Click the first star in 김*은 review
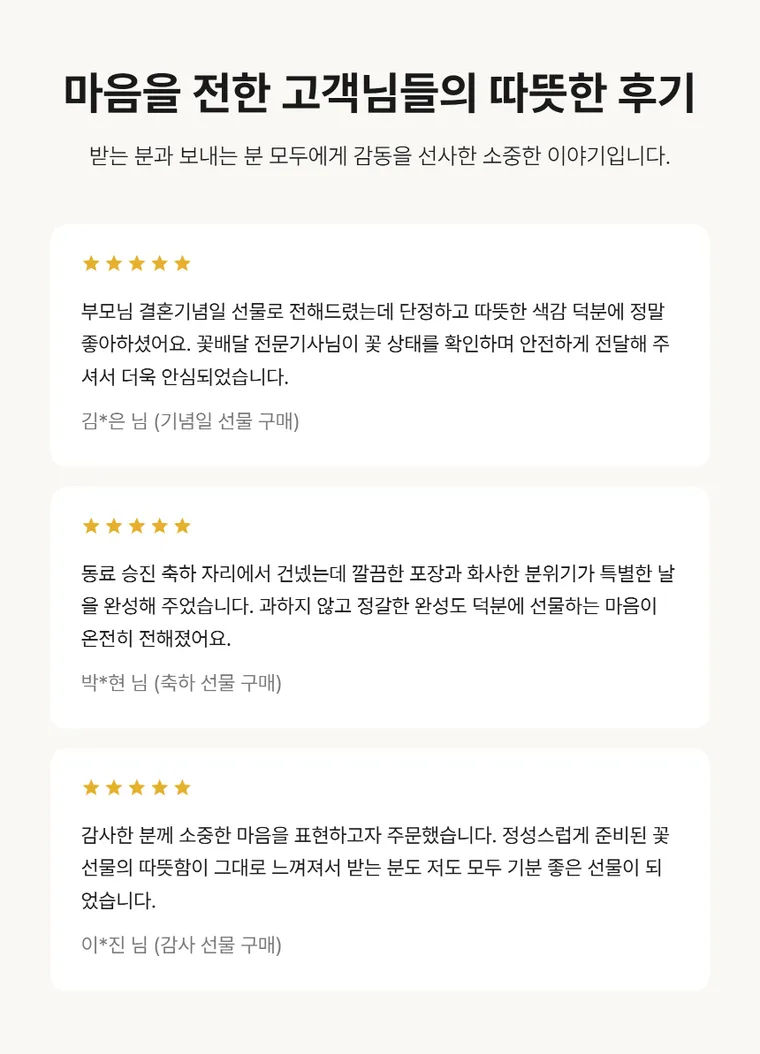 [91, 264]
